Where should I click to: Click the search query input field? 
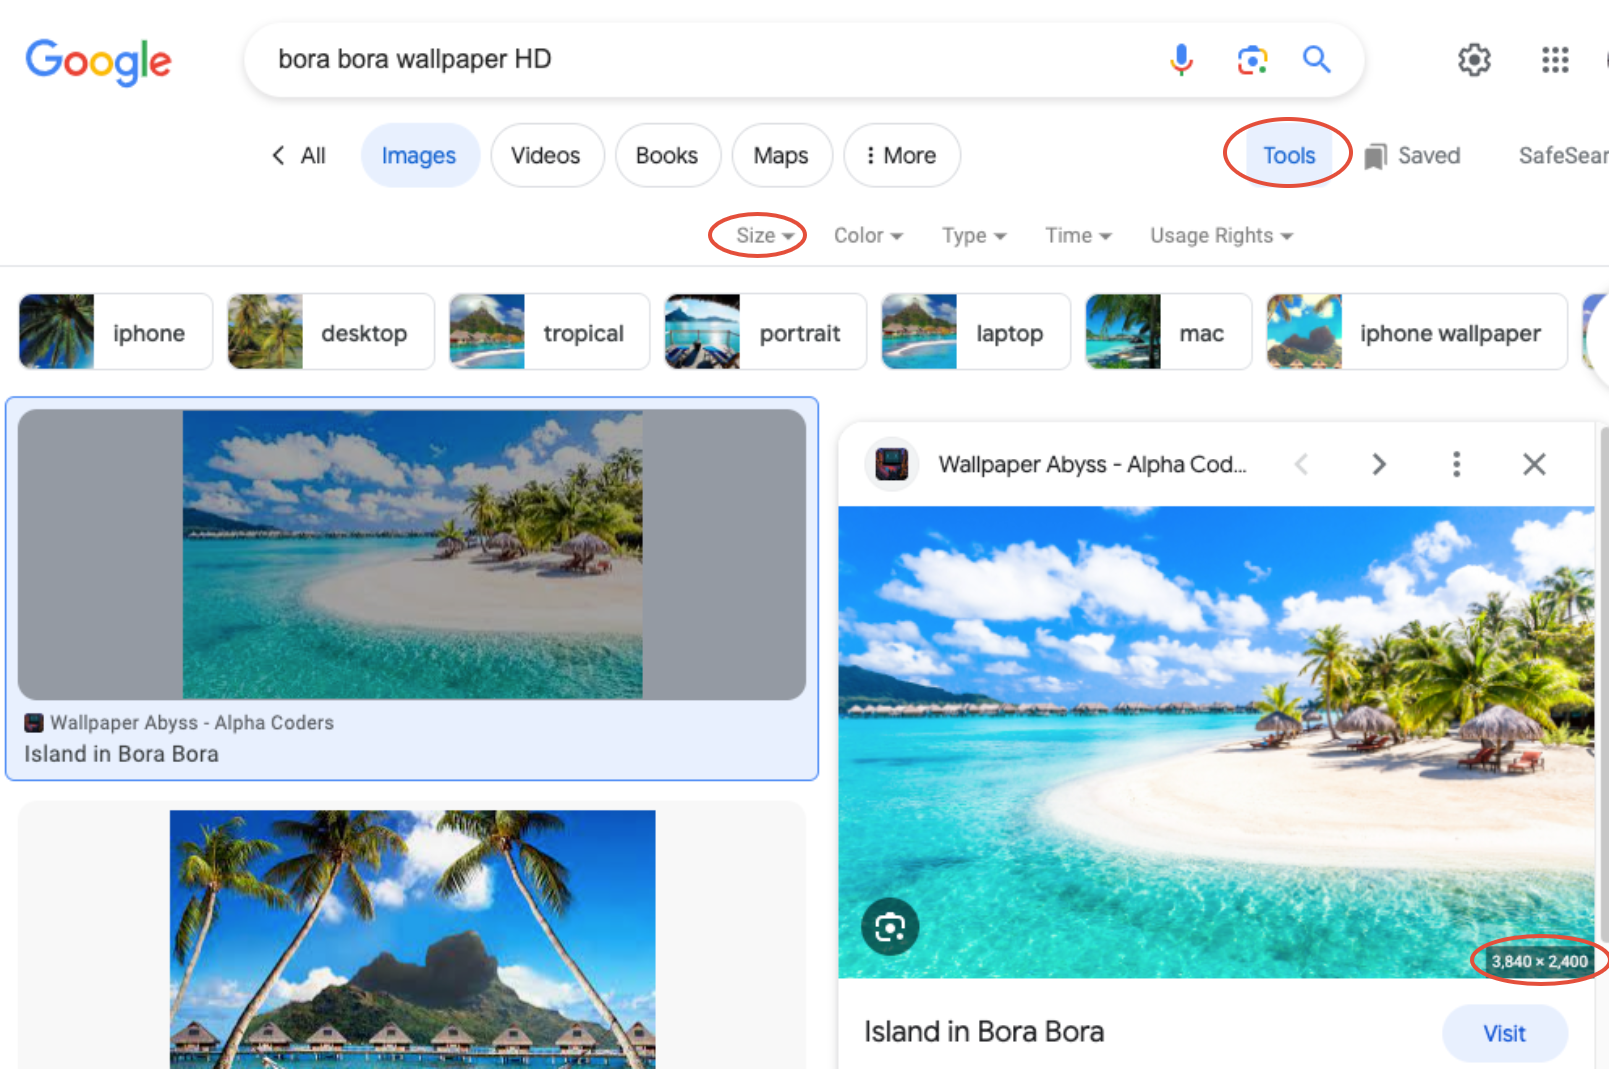tap(700, 60)
